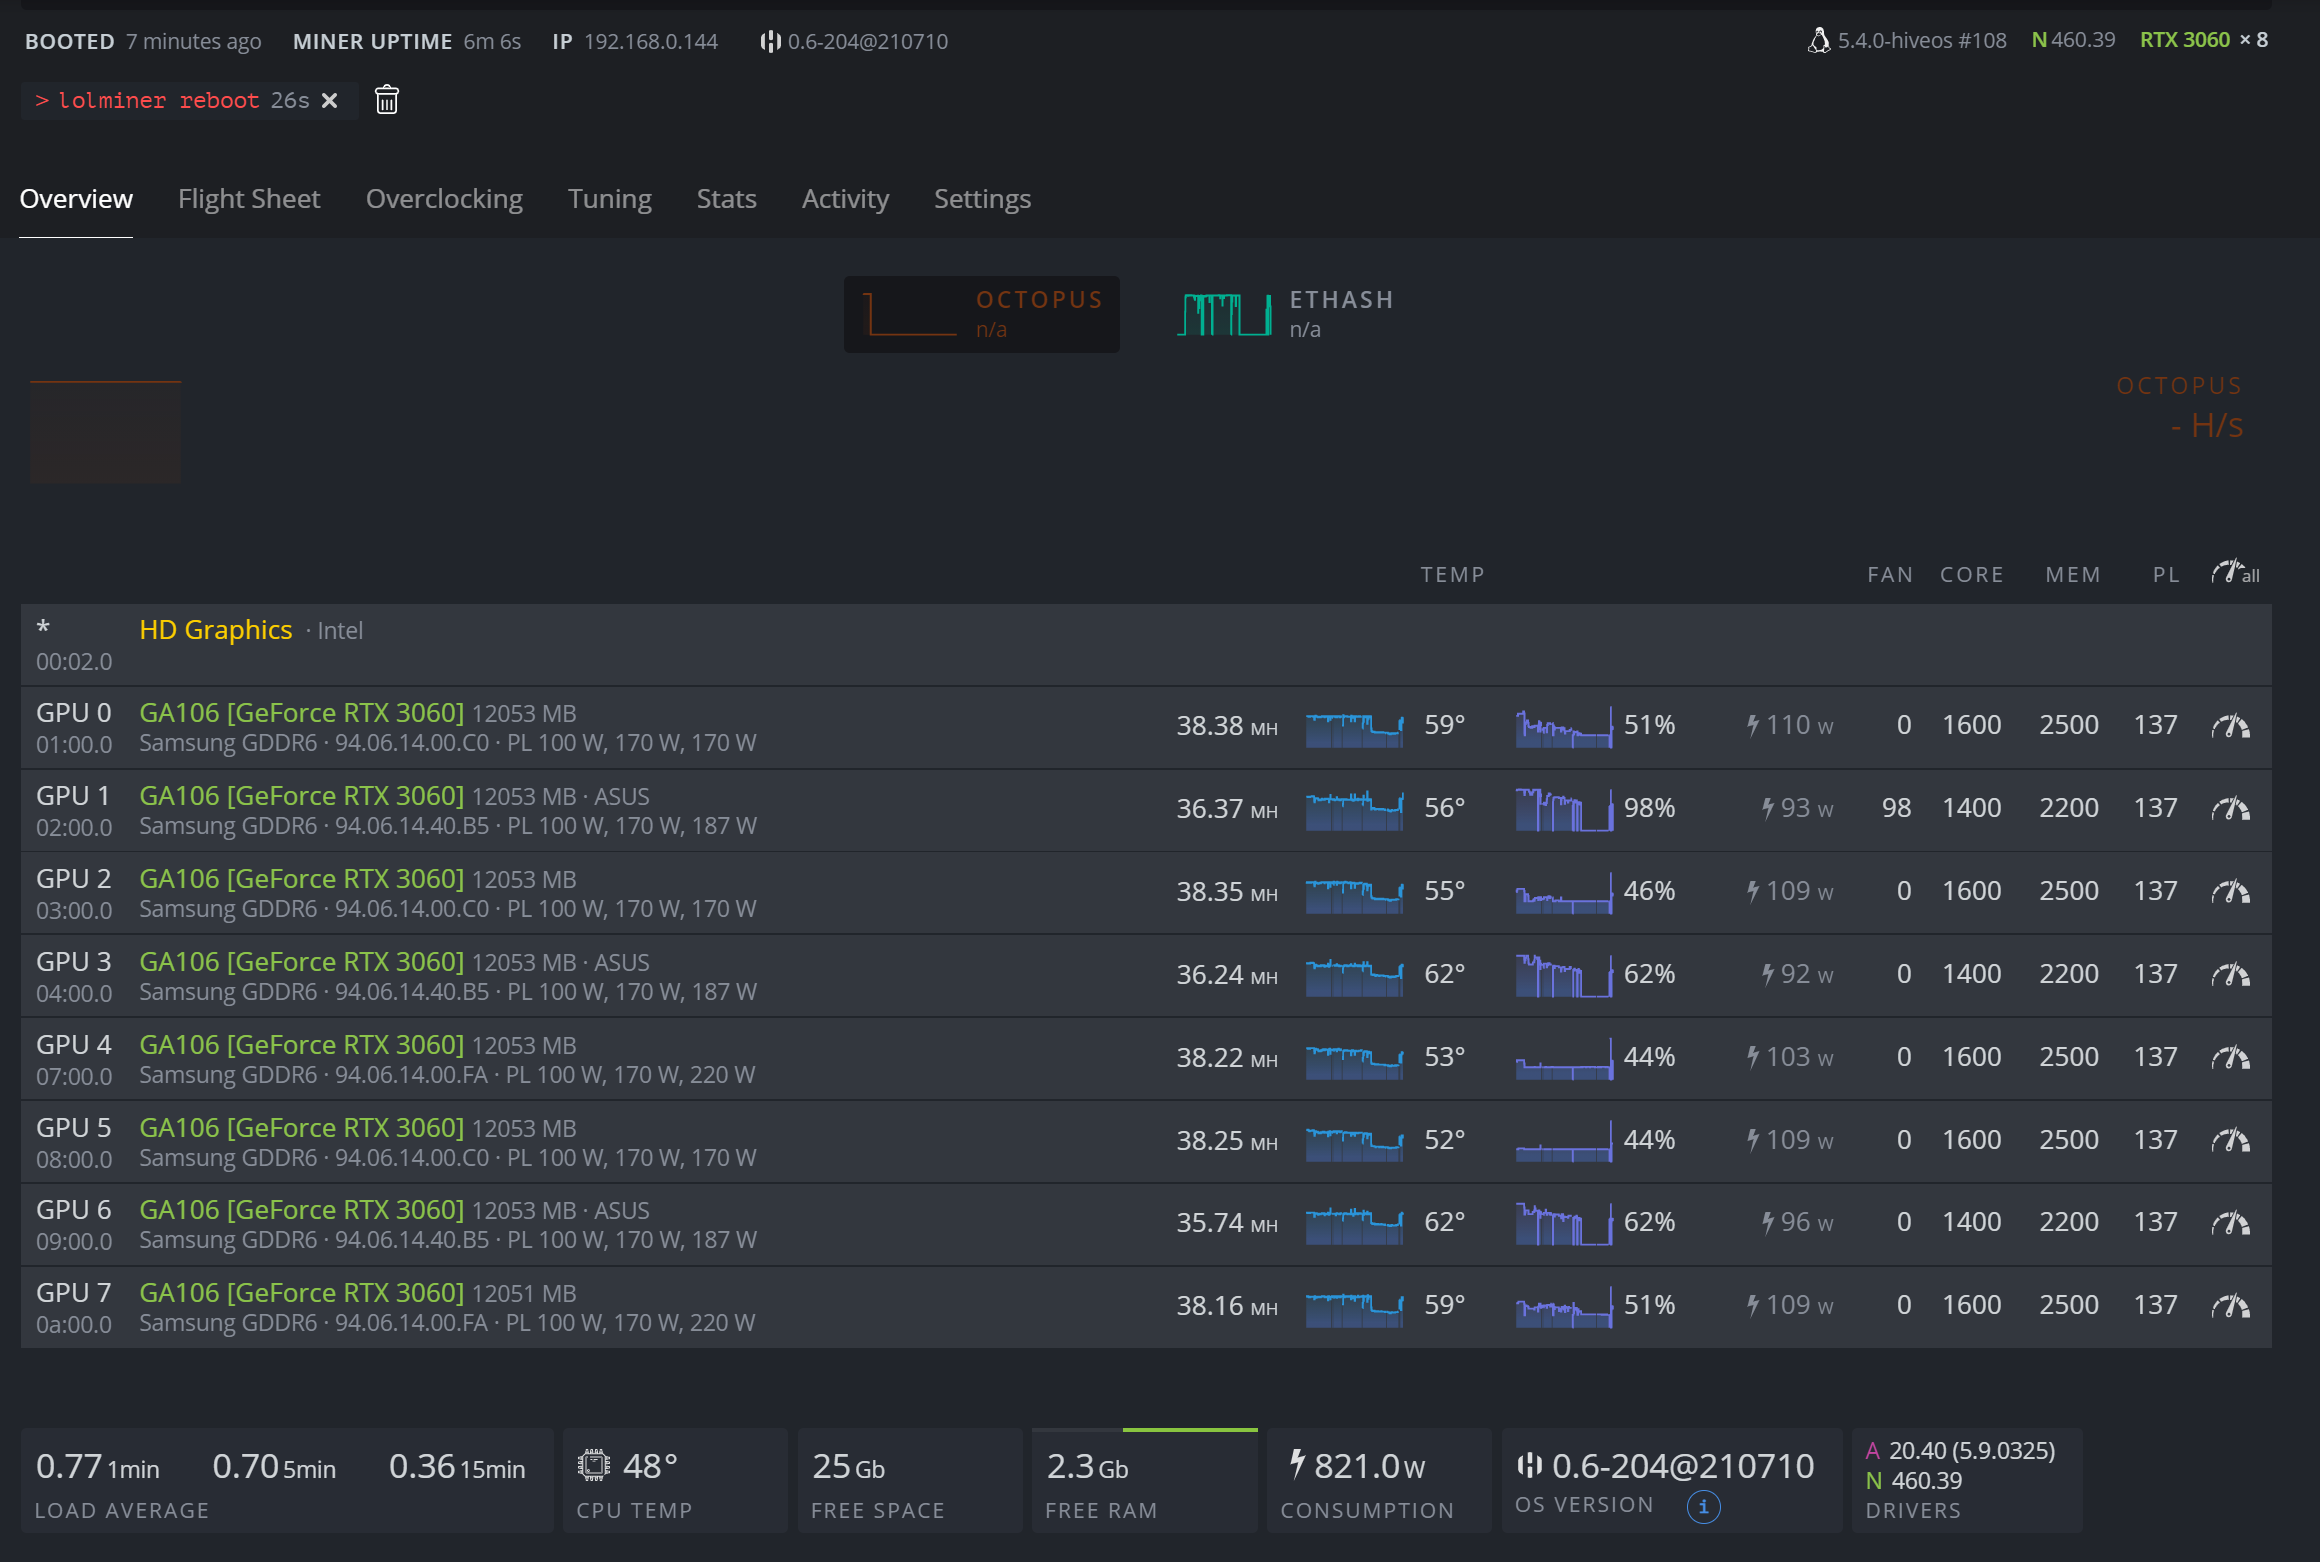Click GPU 1 fan value 98%
Image resolution: width=2320 pixels, height=1562 pixels.
click(x=1649, y=808)
